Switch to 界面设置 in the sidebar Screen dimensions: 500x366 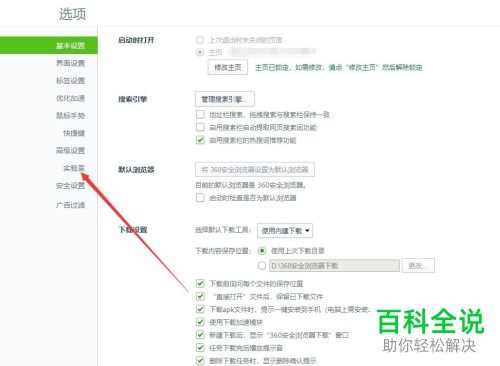[70, 63]
